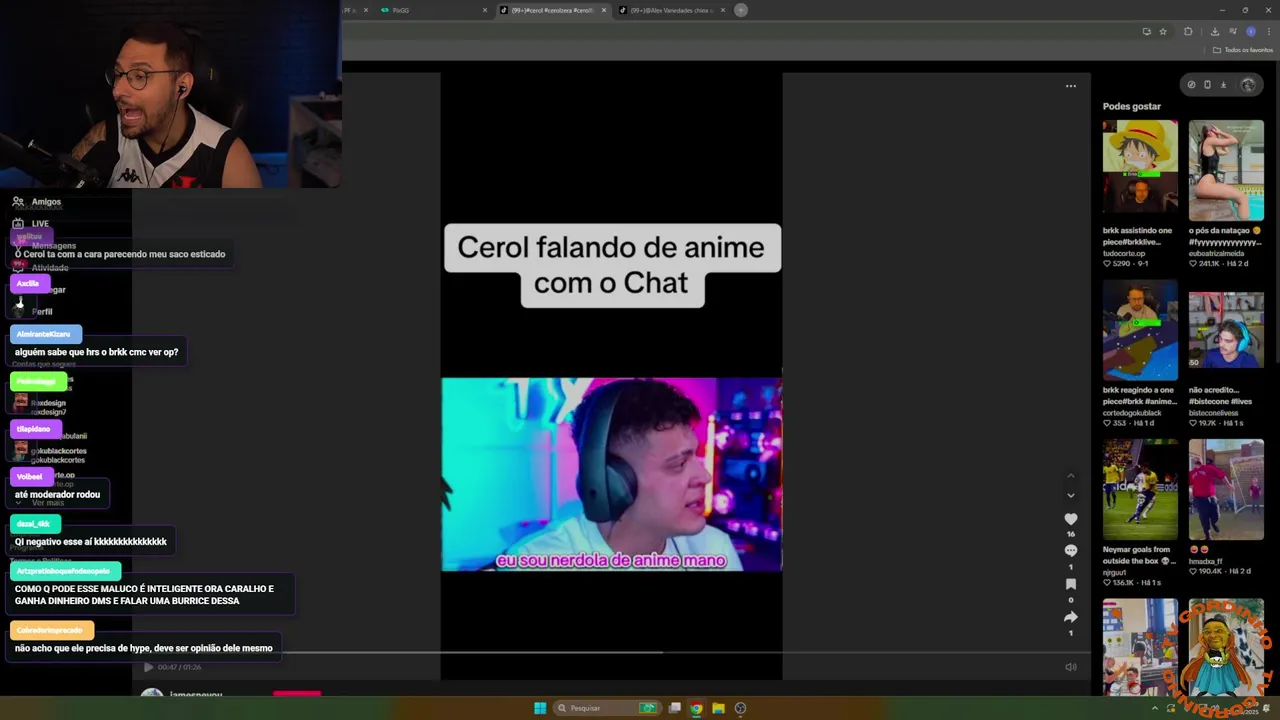The image size is (1280, 720).
Task: Play the video using the play button
Action: click(148, 667)
